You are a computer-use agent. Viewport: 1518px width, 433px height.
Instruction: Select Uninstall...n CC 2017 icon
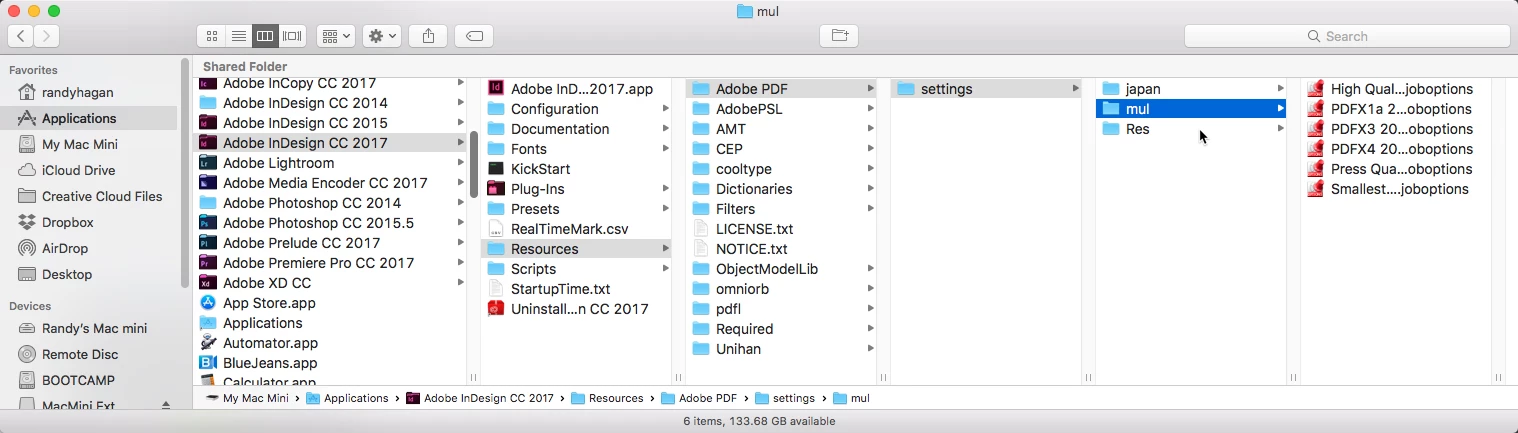pyautogui.click(x=496, y=309)
